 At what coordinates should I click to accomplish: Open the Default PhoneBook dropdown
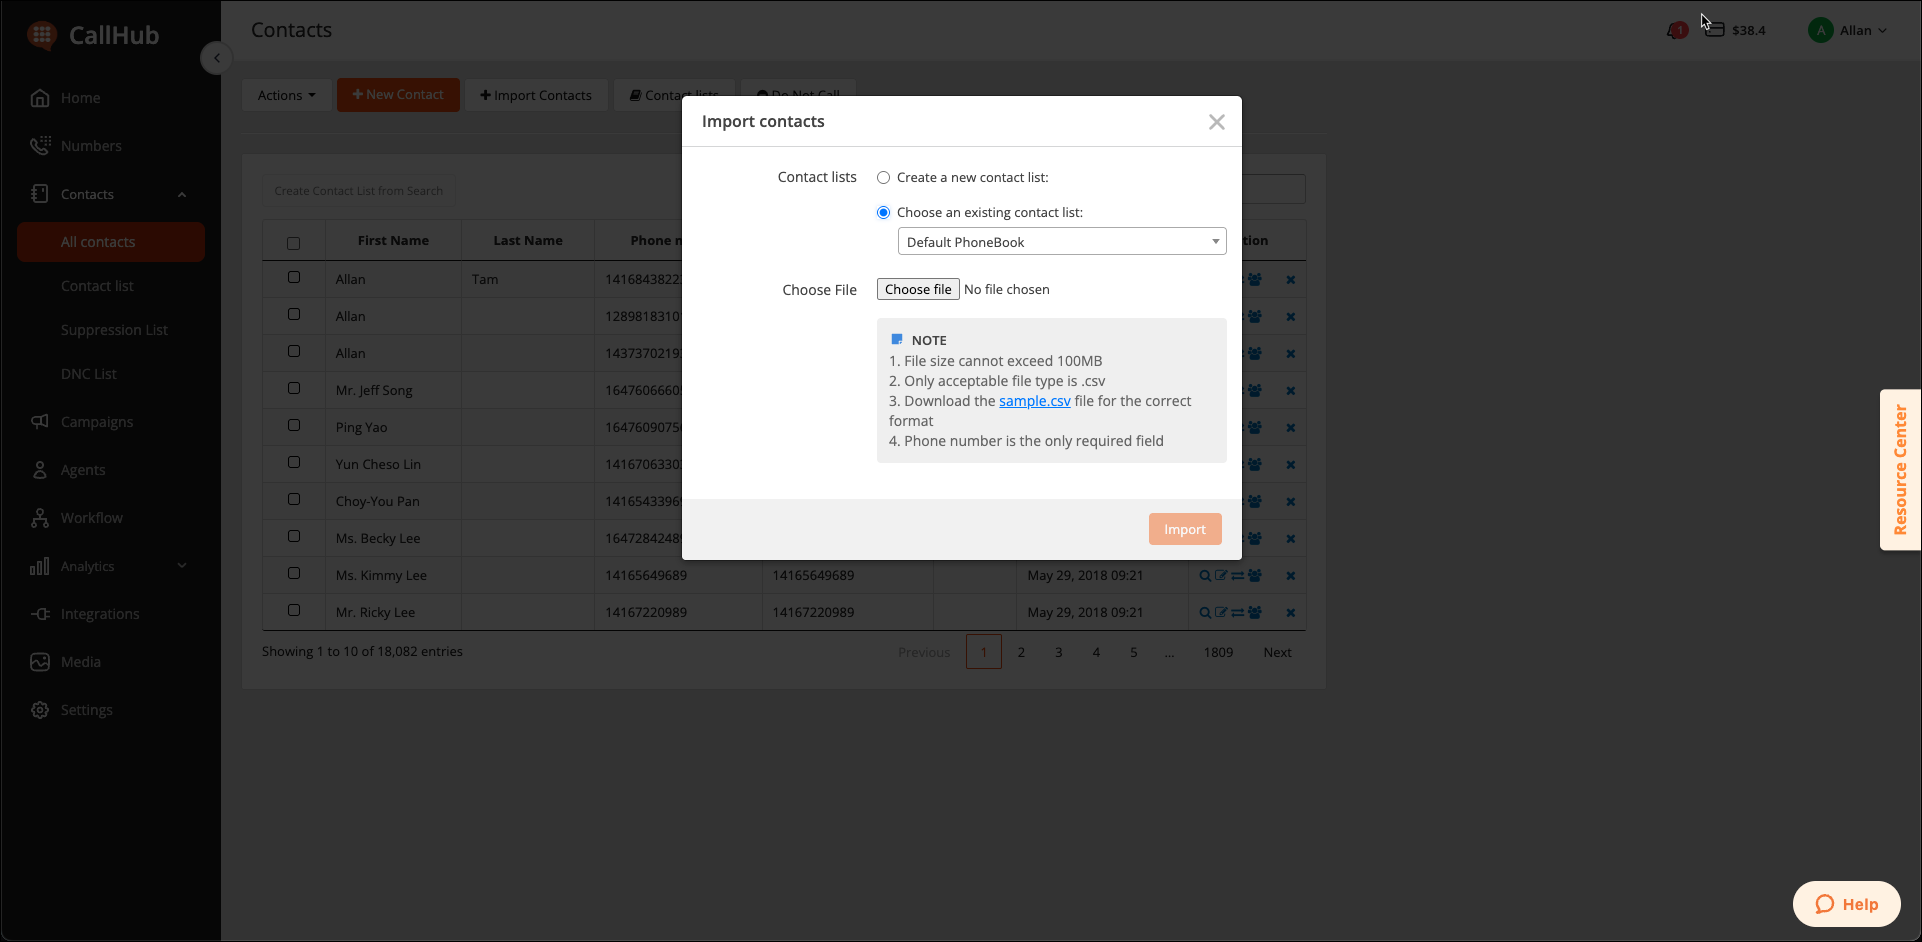[x=1061, y=242]
